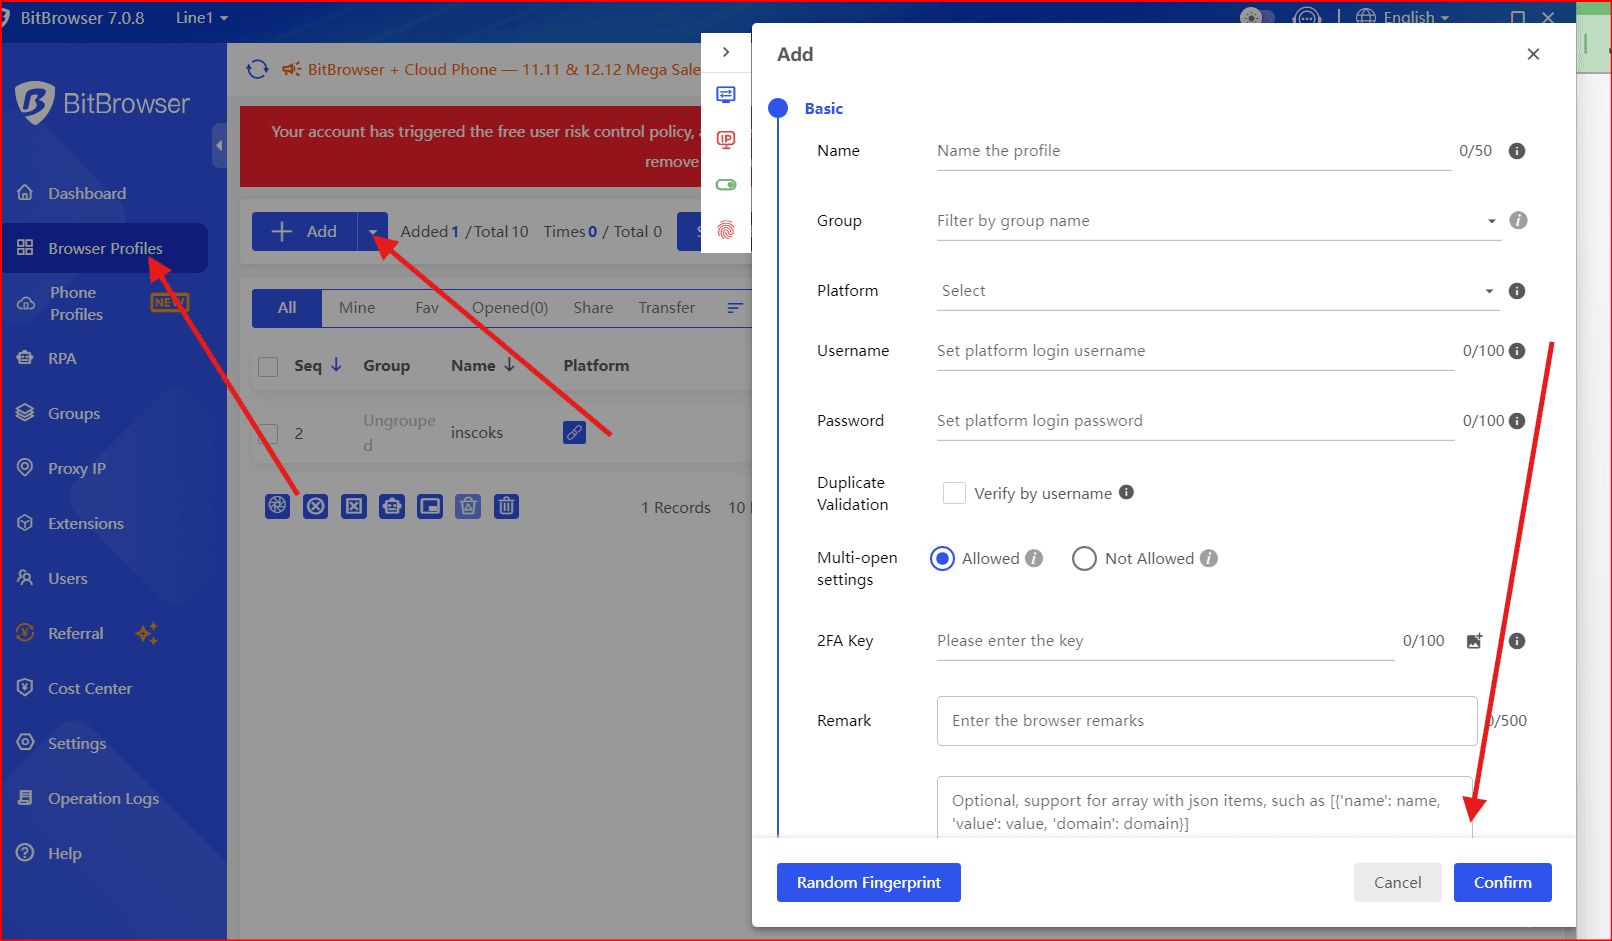Image resolution: width=1612 pixels, height=941 pixels.
Task: Enable the Verify by username checkbox
Action: [x=954, y=493]
